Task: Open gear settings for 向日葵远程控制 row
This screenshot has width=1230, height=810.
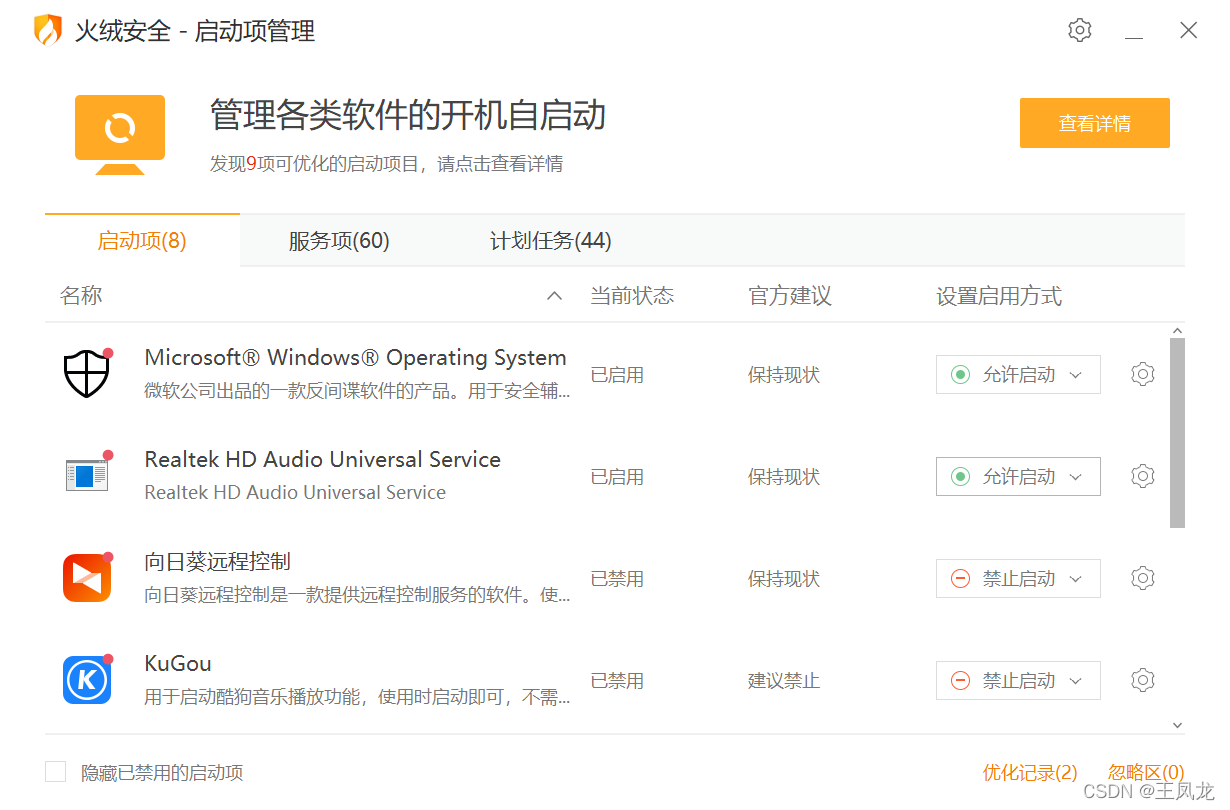Action: click(1143, 578)
